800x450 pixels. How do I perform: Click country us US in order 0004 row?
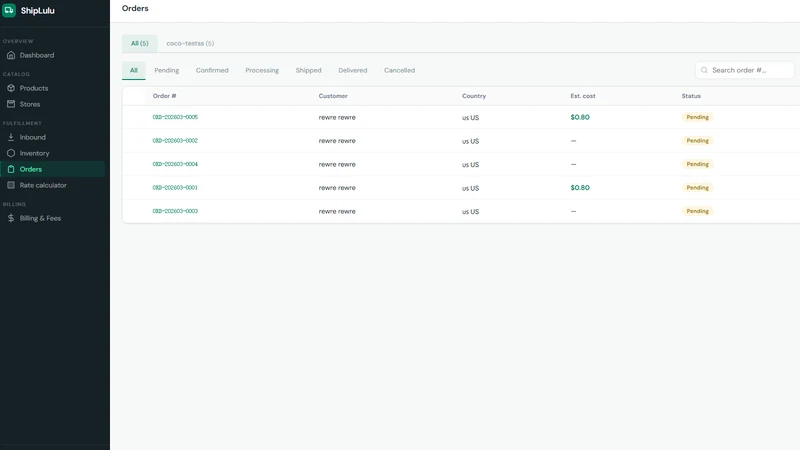(x=470, y=165)
